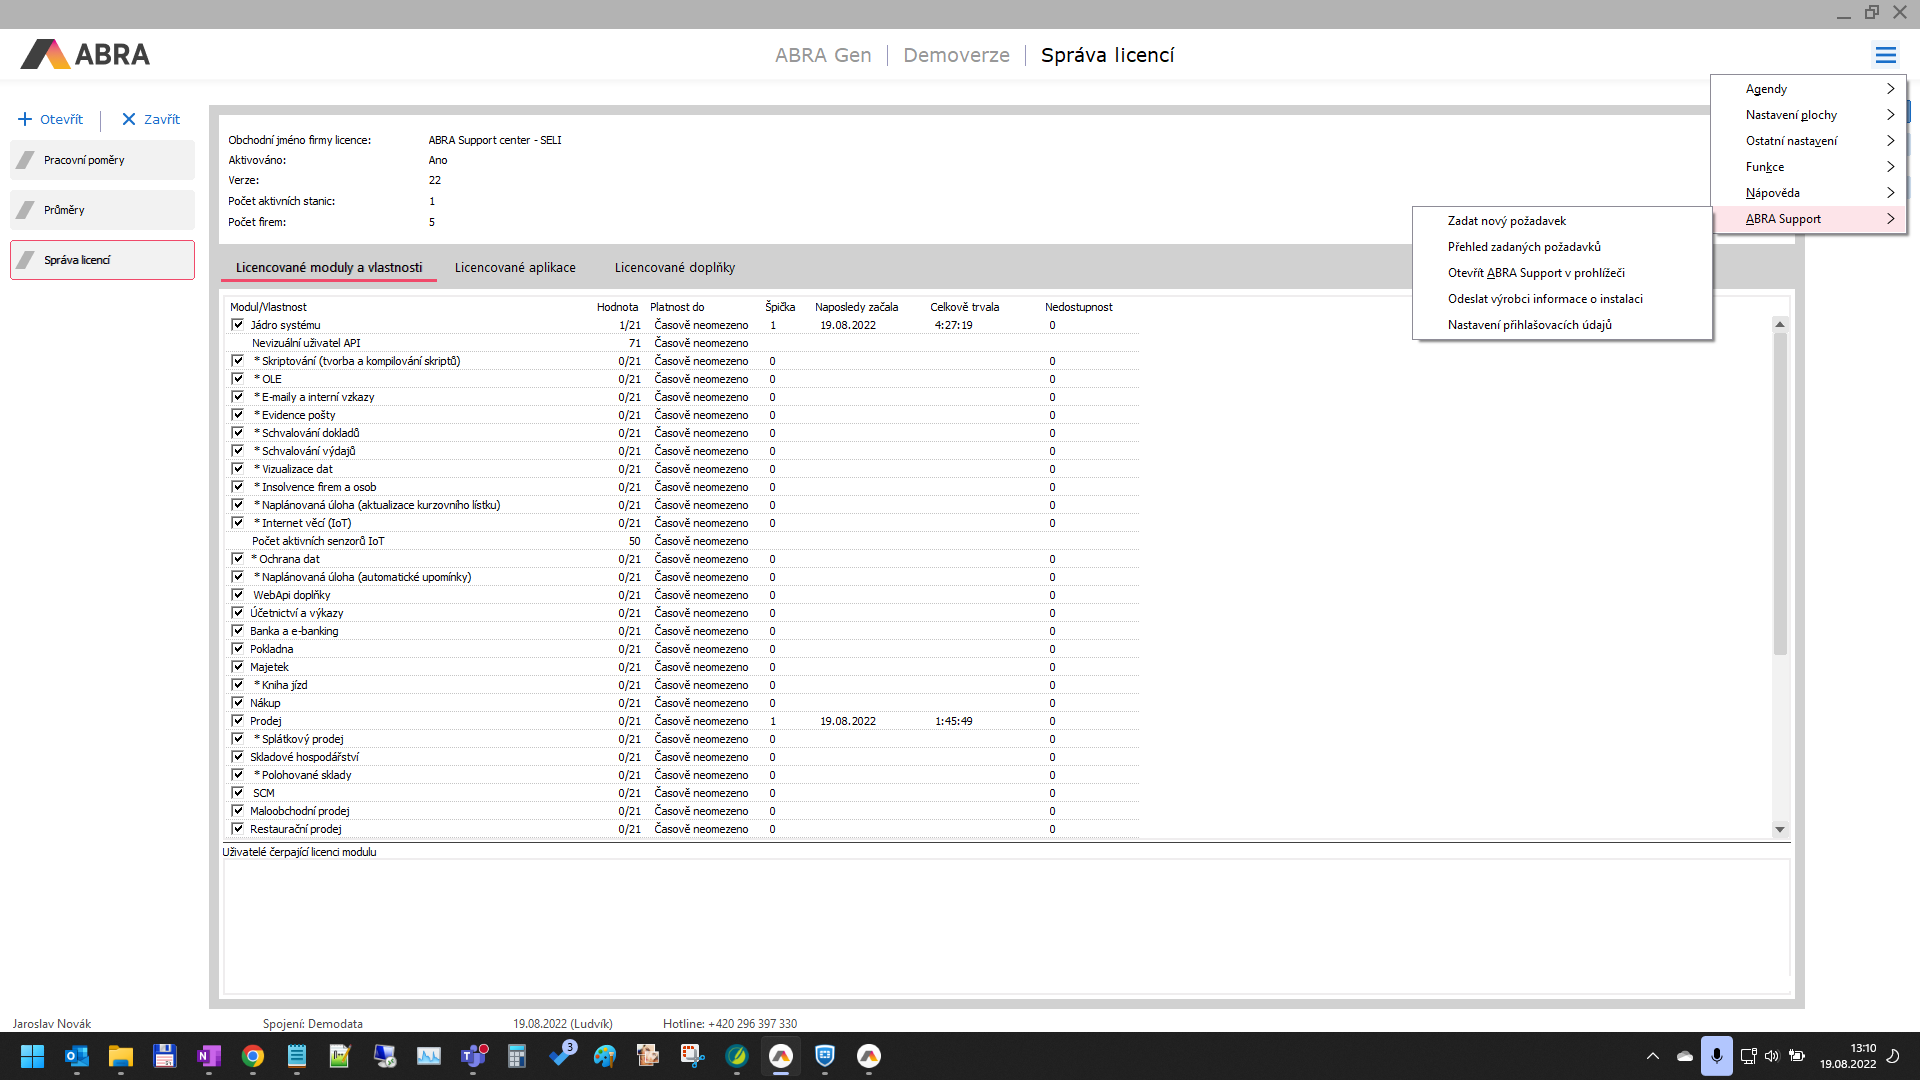This screenshot has width=1920, height=1080.
Task: Open Microsoft Teams taskbar icon
Action: tap(473, 1056)
